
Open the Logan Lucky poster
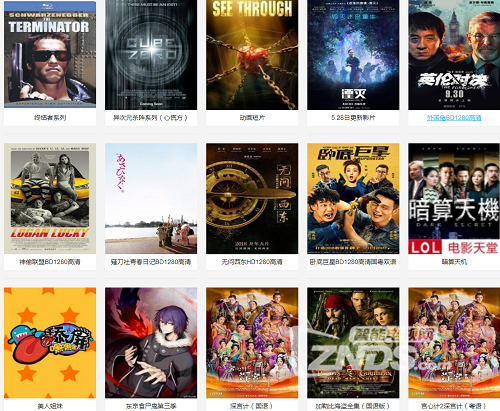(50, 199)
